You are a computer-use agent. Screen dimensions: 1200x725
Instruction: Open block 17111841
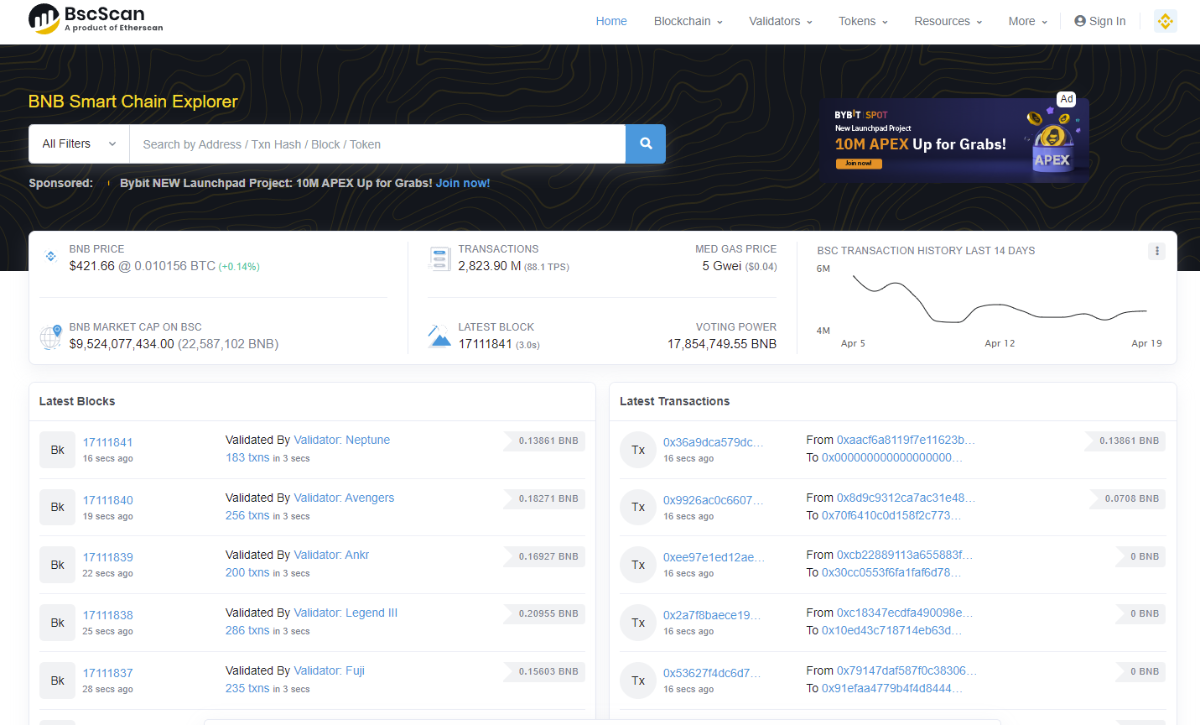(x=108, y=442)
